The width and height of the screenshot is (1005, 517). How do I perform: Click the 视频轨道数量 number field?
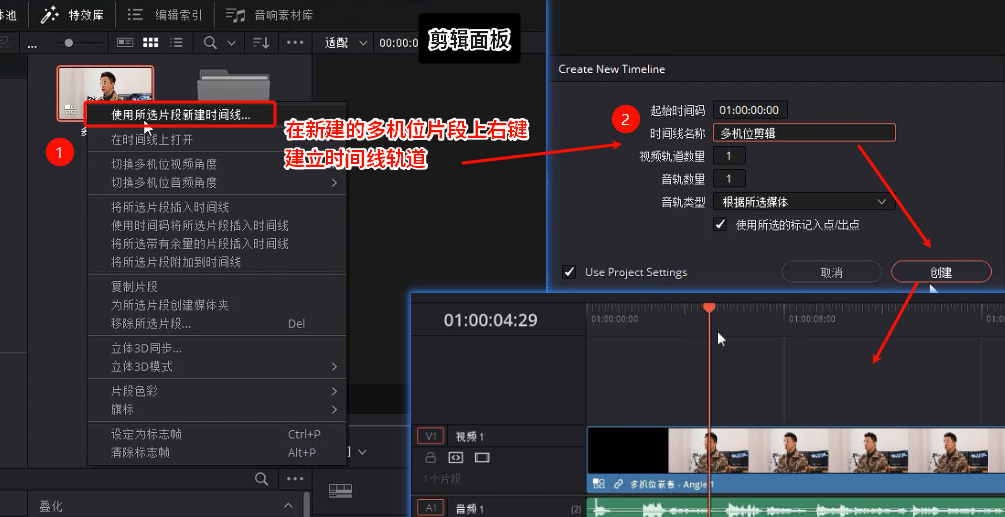point(729,156)
